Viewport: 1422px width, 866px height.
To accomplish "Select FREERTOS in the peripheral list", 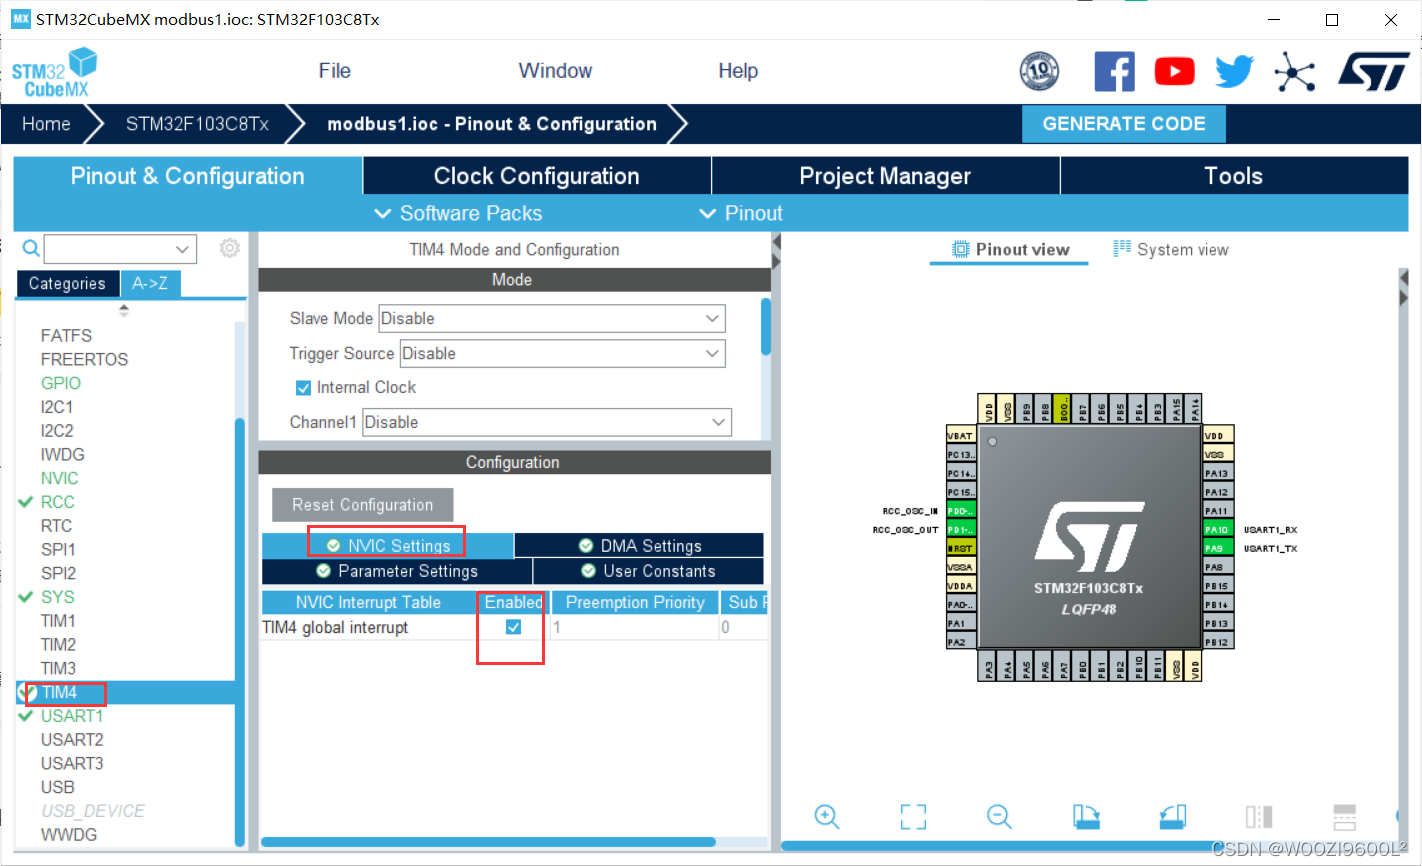I will [x=84, y=359].
